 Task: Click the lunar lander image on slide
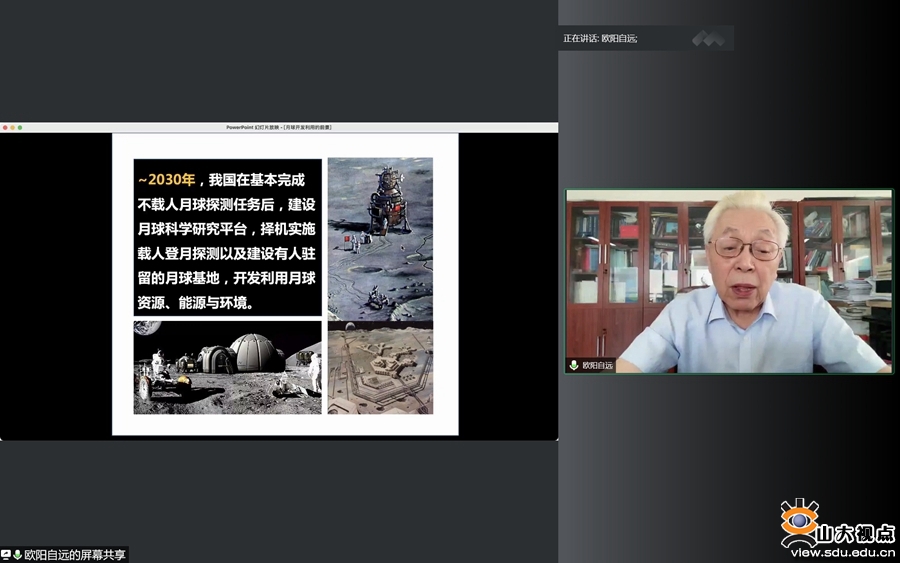click(380, 238)
